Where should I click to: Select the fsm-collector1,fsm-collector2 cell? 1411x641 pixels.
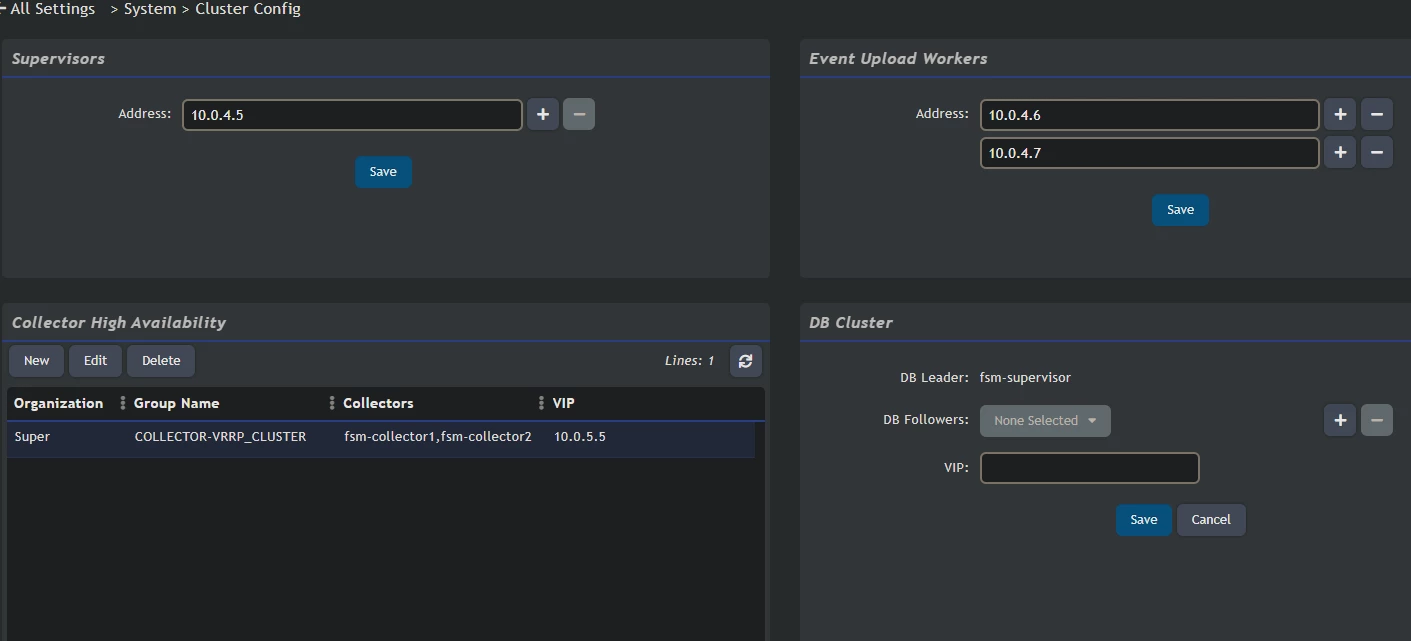(438, 437)
